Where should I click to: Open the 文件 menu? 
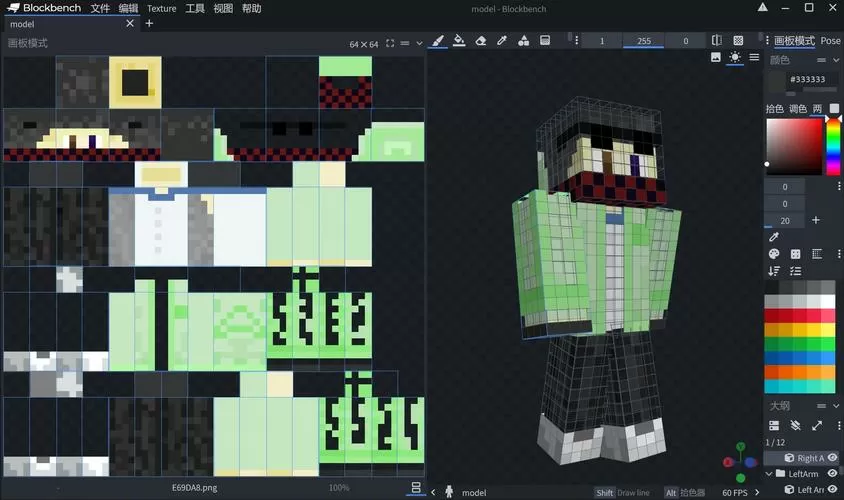(100, 8)
